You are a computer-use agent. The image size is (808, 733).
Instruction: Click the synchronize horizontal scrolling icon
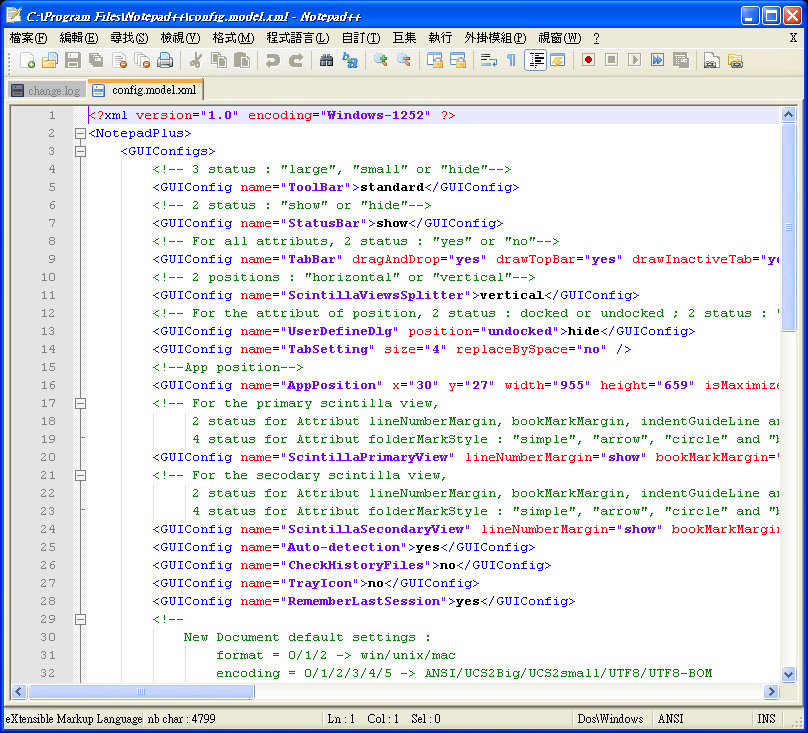(458, 60)
